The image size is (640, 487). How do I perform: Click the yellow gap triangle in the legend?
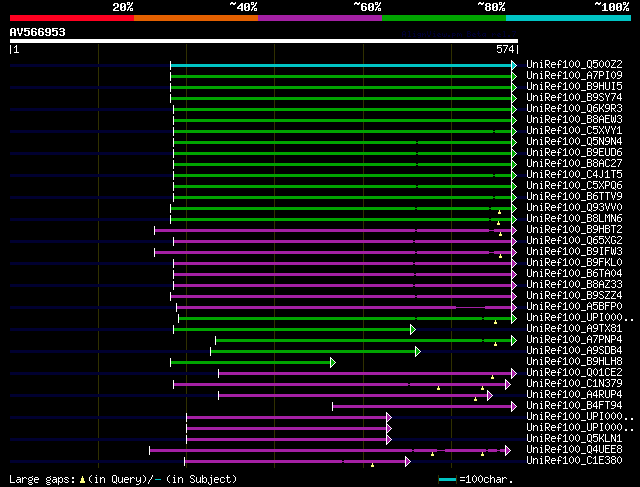pos(82,480)
